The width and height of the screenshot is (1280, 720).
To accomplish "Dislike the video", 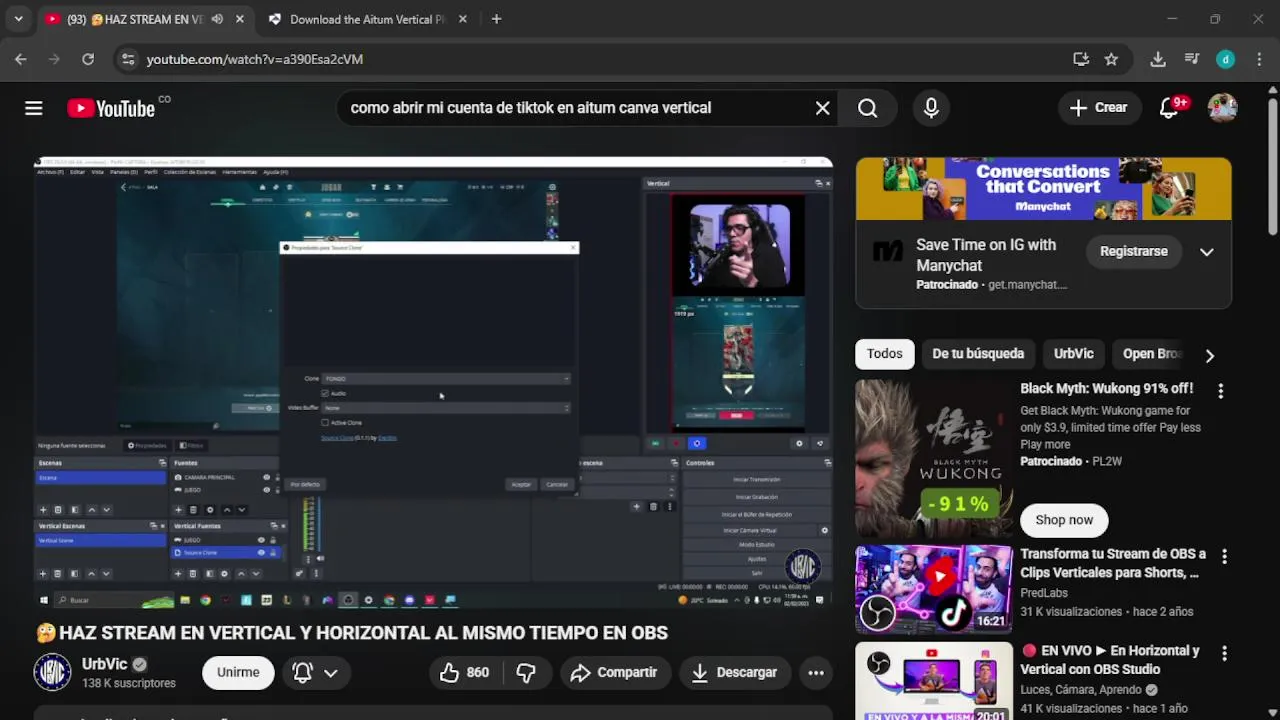I will pos(526,673).
